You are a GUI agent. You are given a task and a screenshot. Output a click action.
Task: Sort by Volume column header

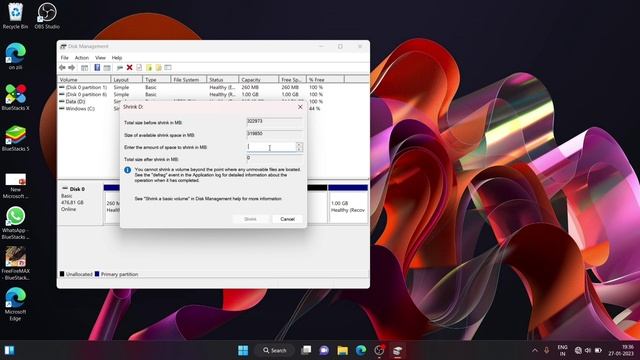point(84,80)
